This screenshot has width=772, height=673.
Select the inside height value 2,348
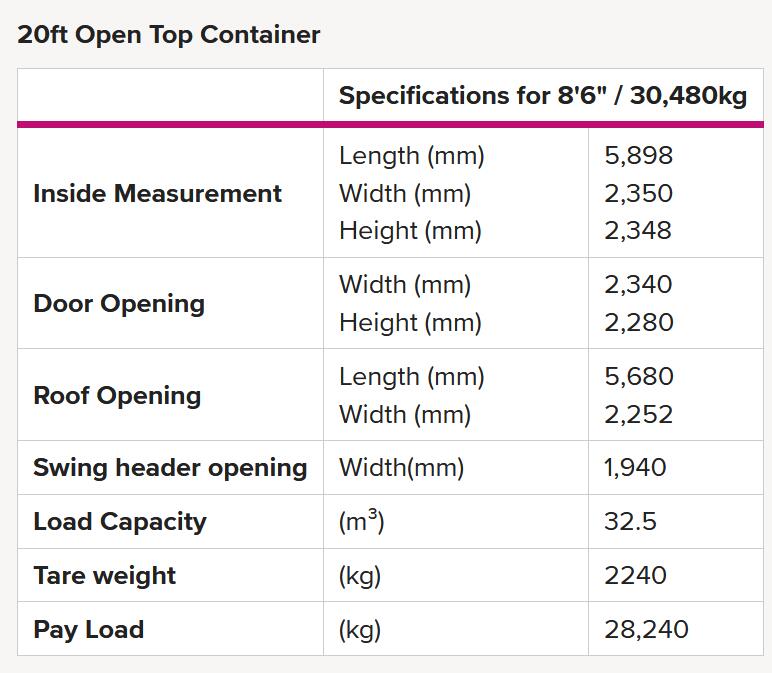pyautogui.click(x=638, y=230)
